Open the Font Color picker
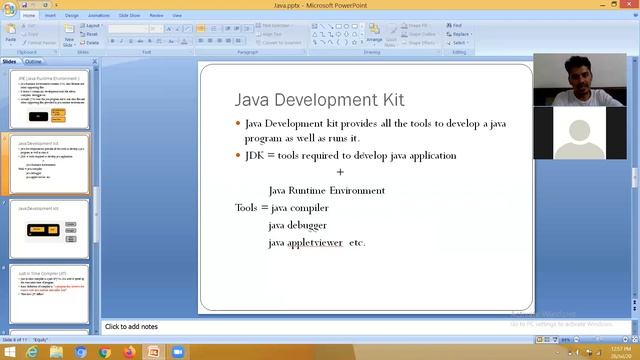 (184, 41)
